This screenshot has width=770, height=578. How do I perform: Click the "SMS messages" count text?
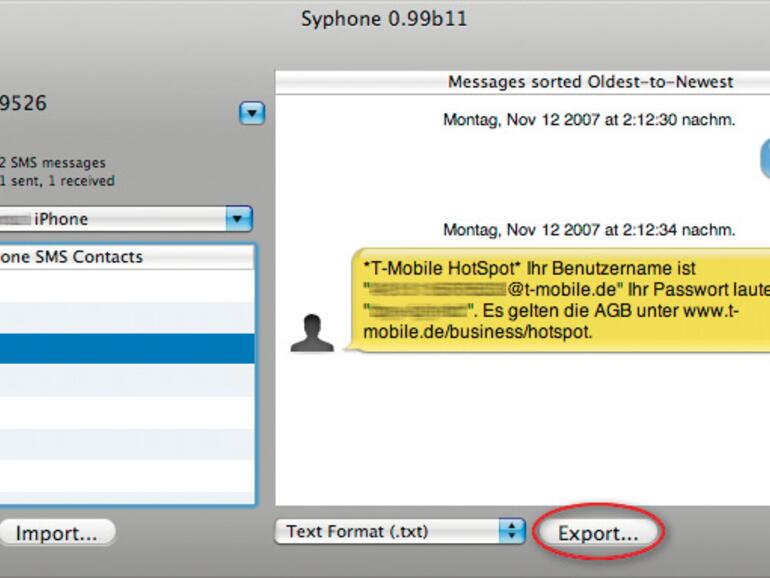[53, 163]
